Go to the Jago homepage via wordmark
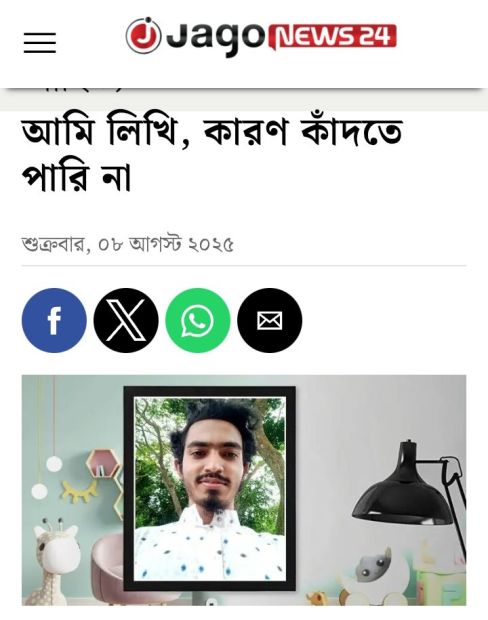This screenshot has height=620, width=488. [215, 38]
